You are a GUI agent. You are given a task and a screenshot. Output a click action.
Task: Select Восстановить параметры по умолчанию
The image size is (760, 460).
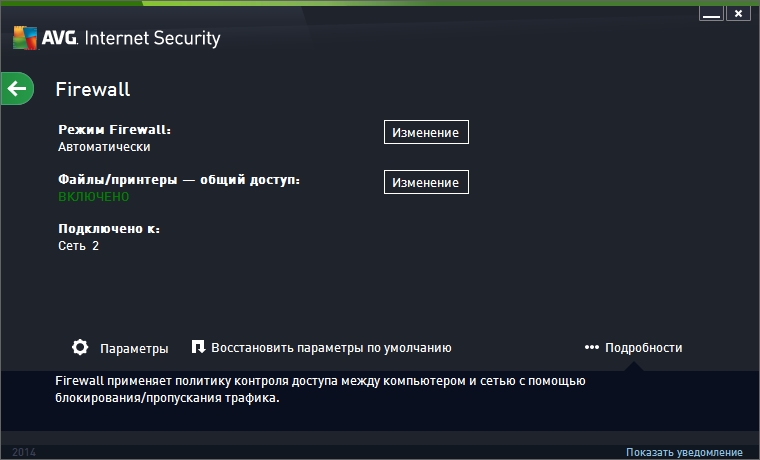pyautogui.click(x=331, y=348)
